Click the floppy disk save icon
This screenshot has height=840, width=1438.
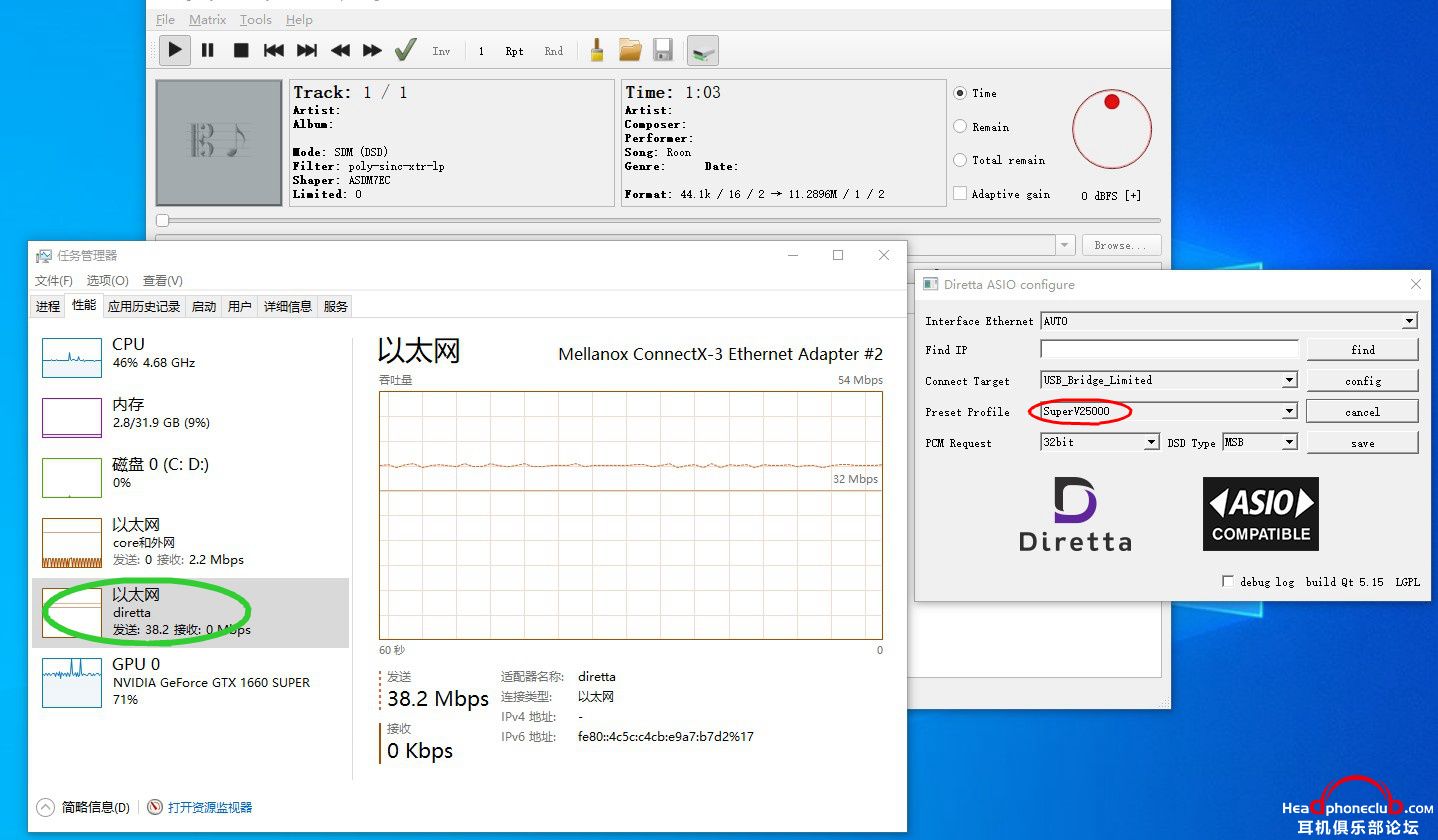point(662,50)
